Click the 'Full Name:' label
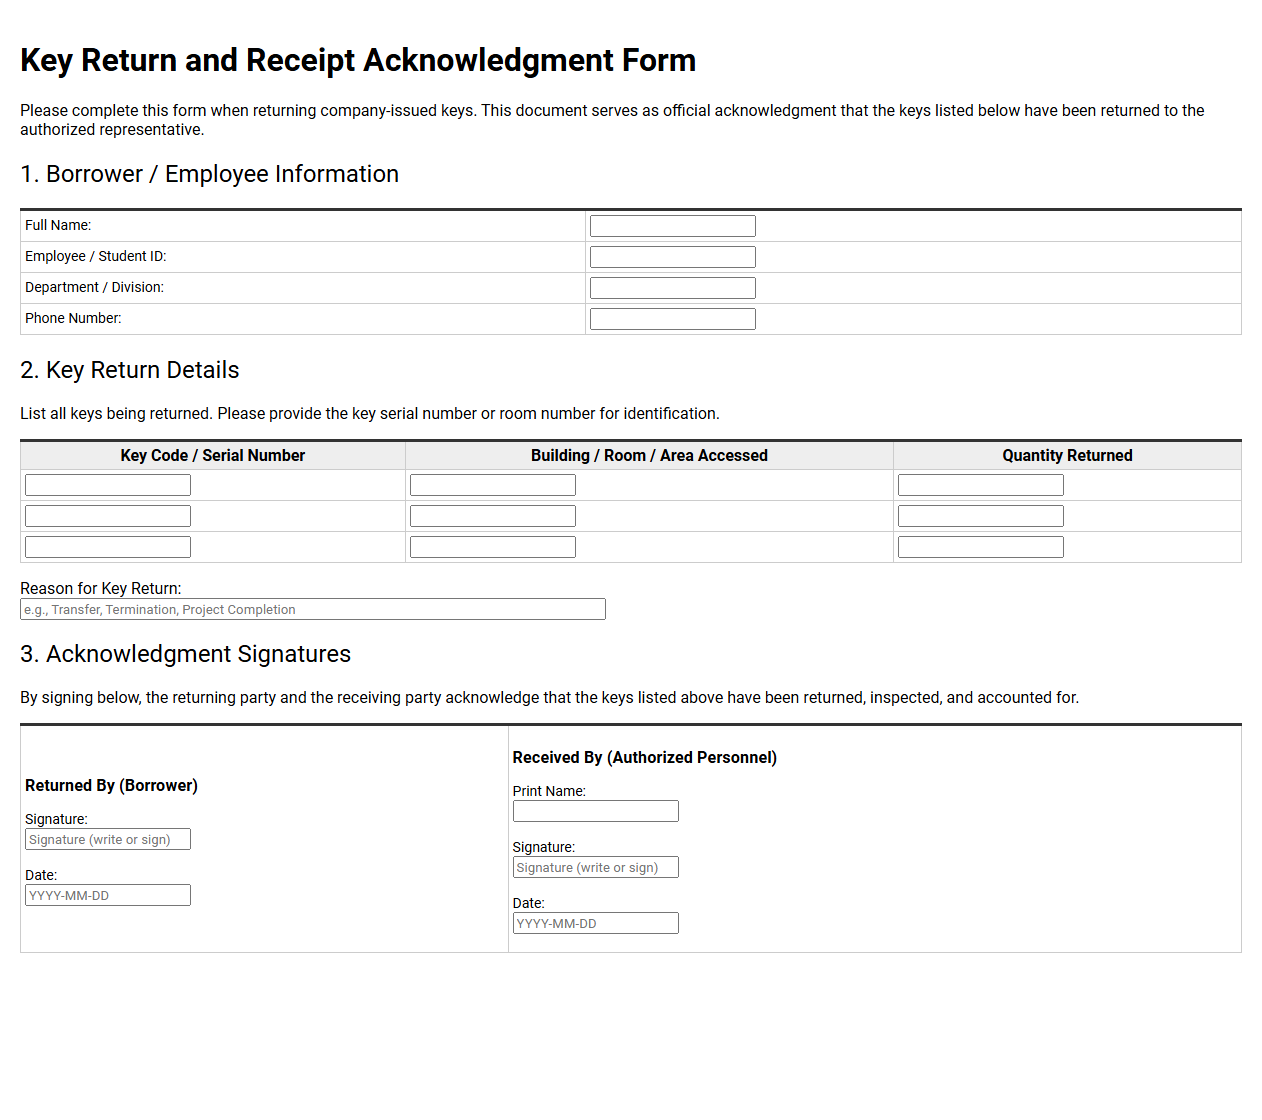The image size is (1262, 1120). coord(58,225)
